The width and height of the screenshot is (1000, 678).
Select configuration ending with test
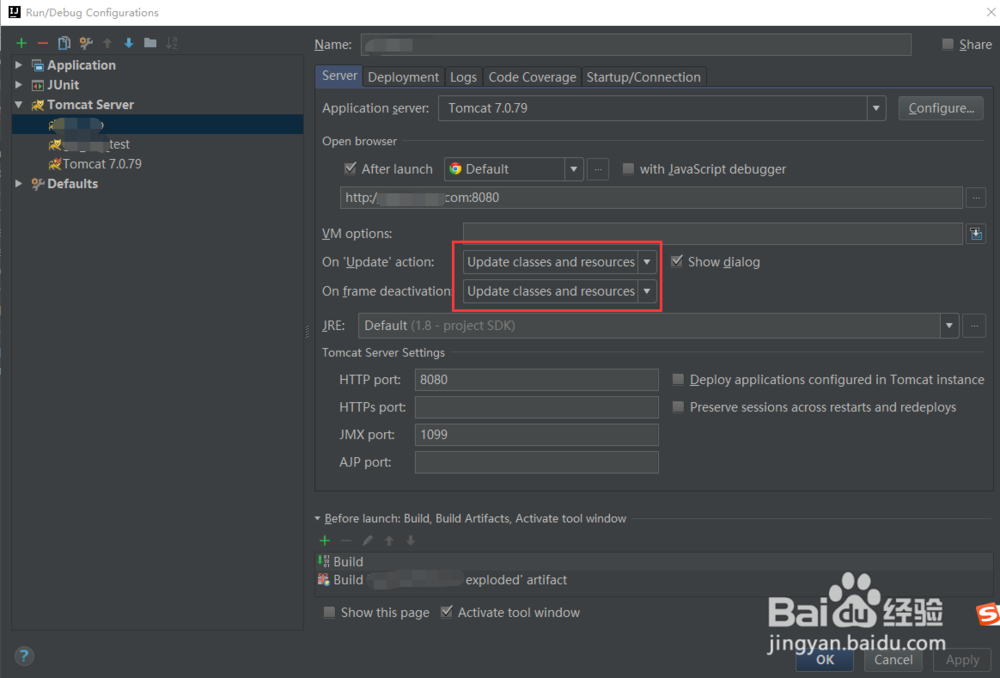coord(89,144)
